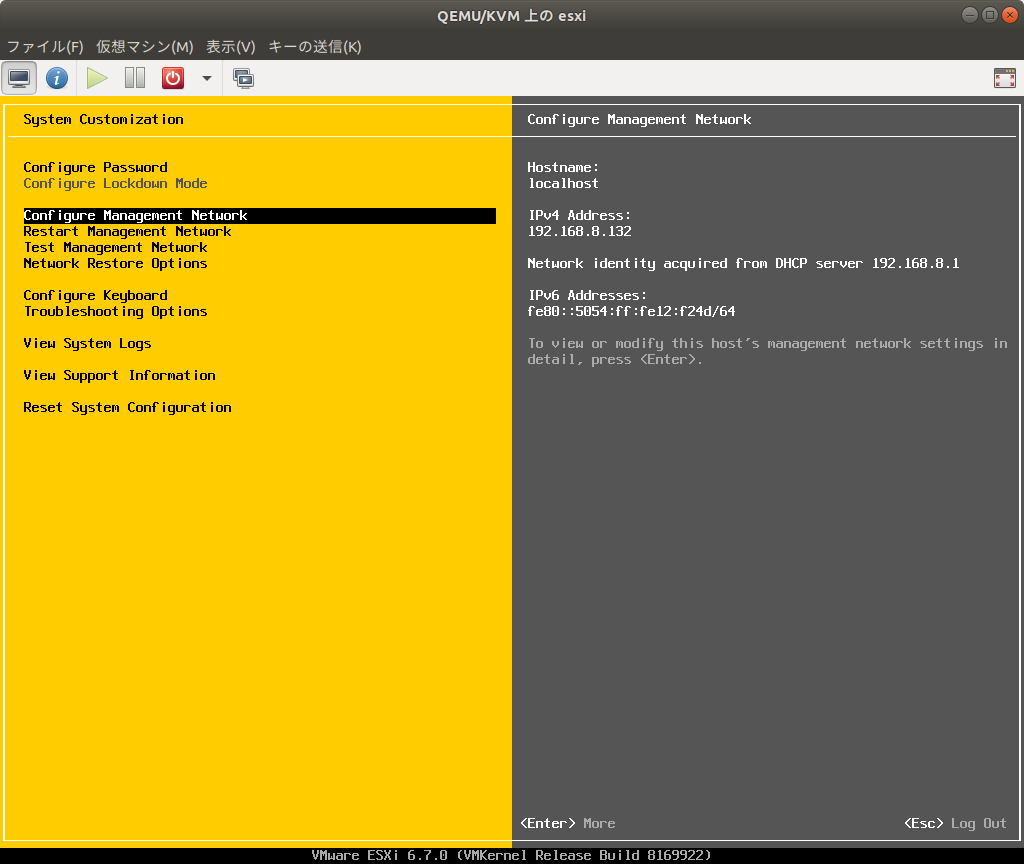Click the Configure Management Network panel heading
The width and height of the screenshot is (1024, 864).
tap(639, 120)
